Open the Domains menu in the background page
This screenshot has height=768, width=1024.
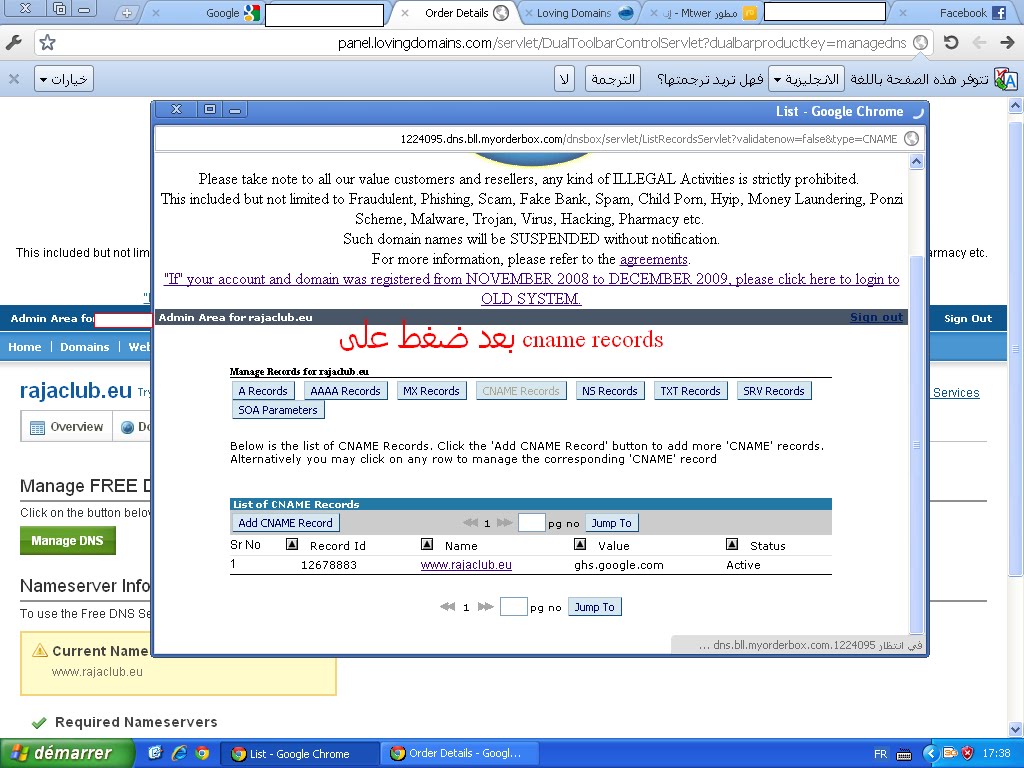[84, 347]
